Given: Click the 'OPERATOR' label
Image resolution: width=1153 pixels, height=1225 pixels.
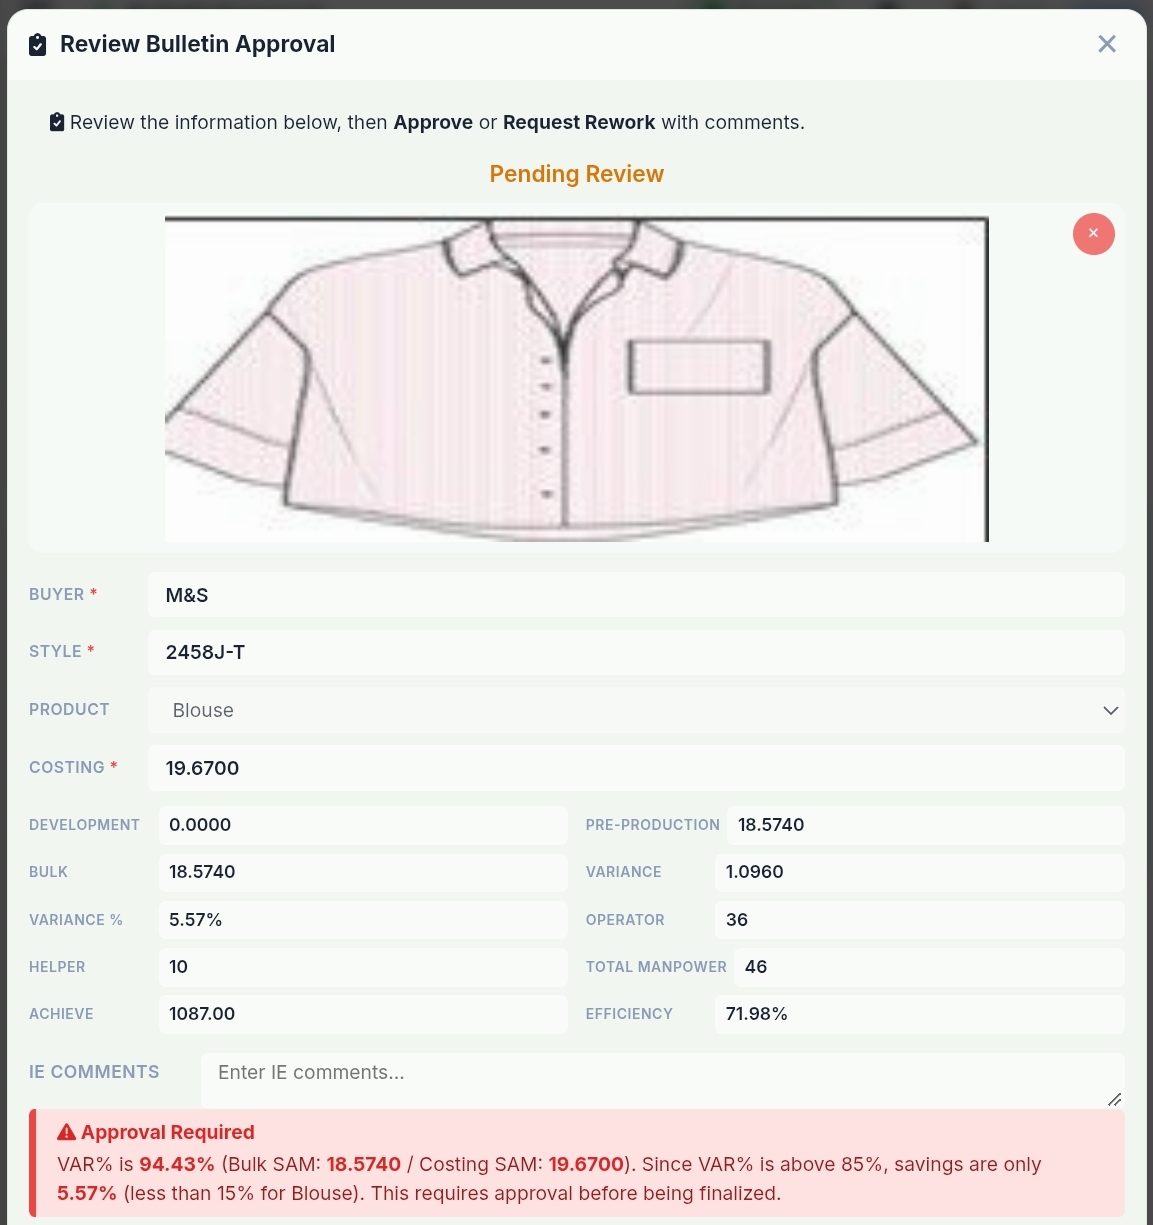Looking at the screenshot, I should click(x=625, y=920).
